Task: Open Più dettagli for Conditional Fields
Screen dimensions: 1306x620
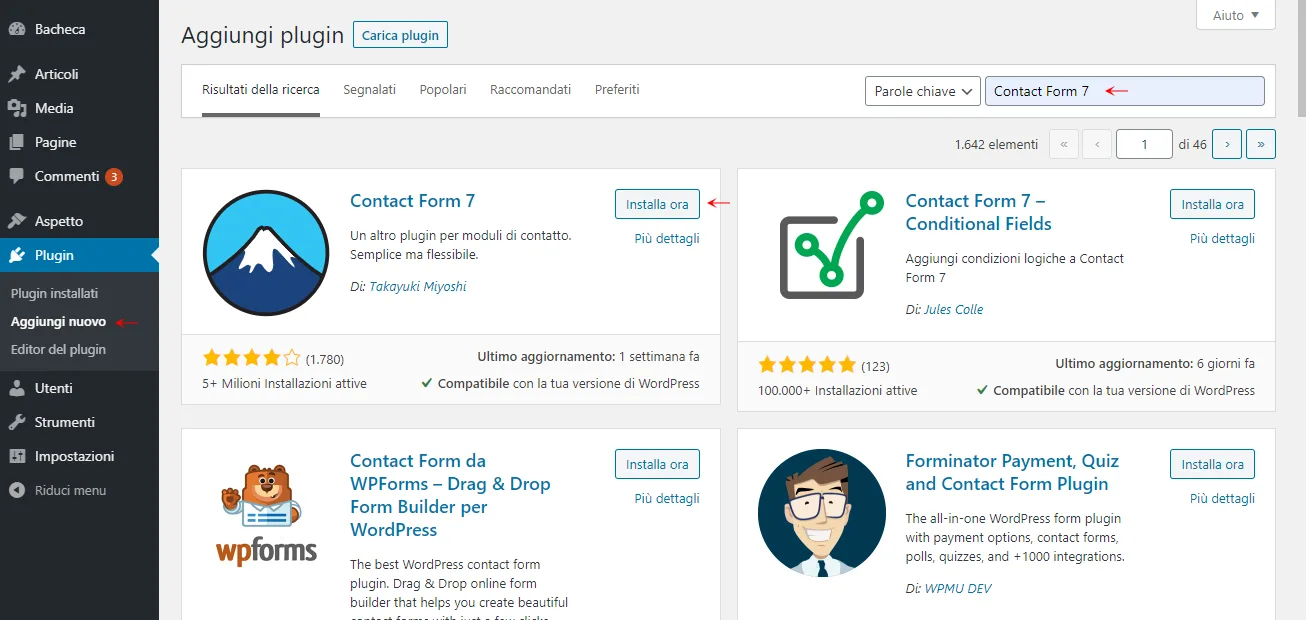Action: click(x=1222, y=239)
